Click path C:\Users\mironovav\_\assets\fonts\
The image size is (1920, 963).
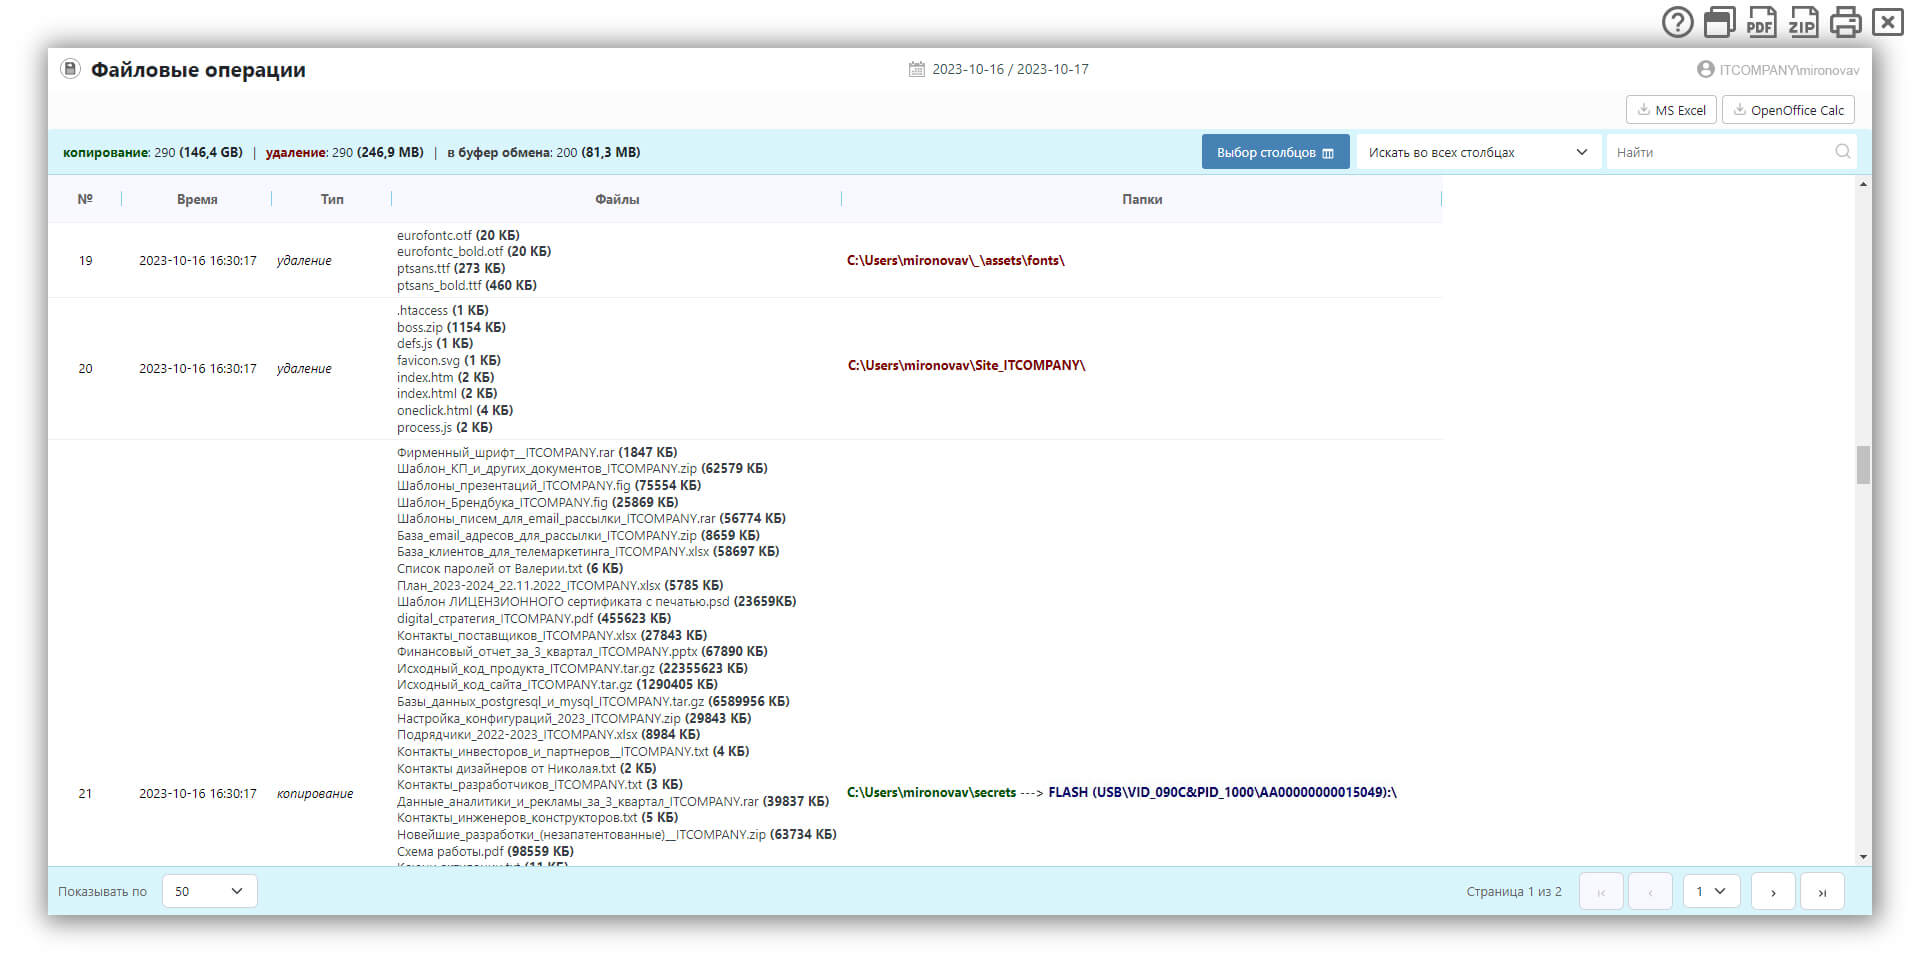(956, 260)
